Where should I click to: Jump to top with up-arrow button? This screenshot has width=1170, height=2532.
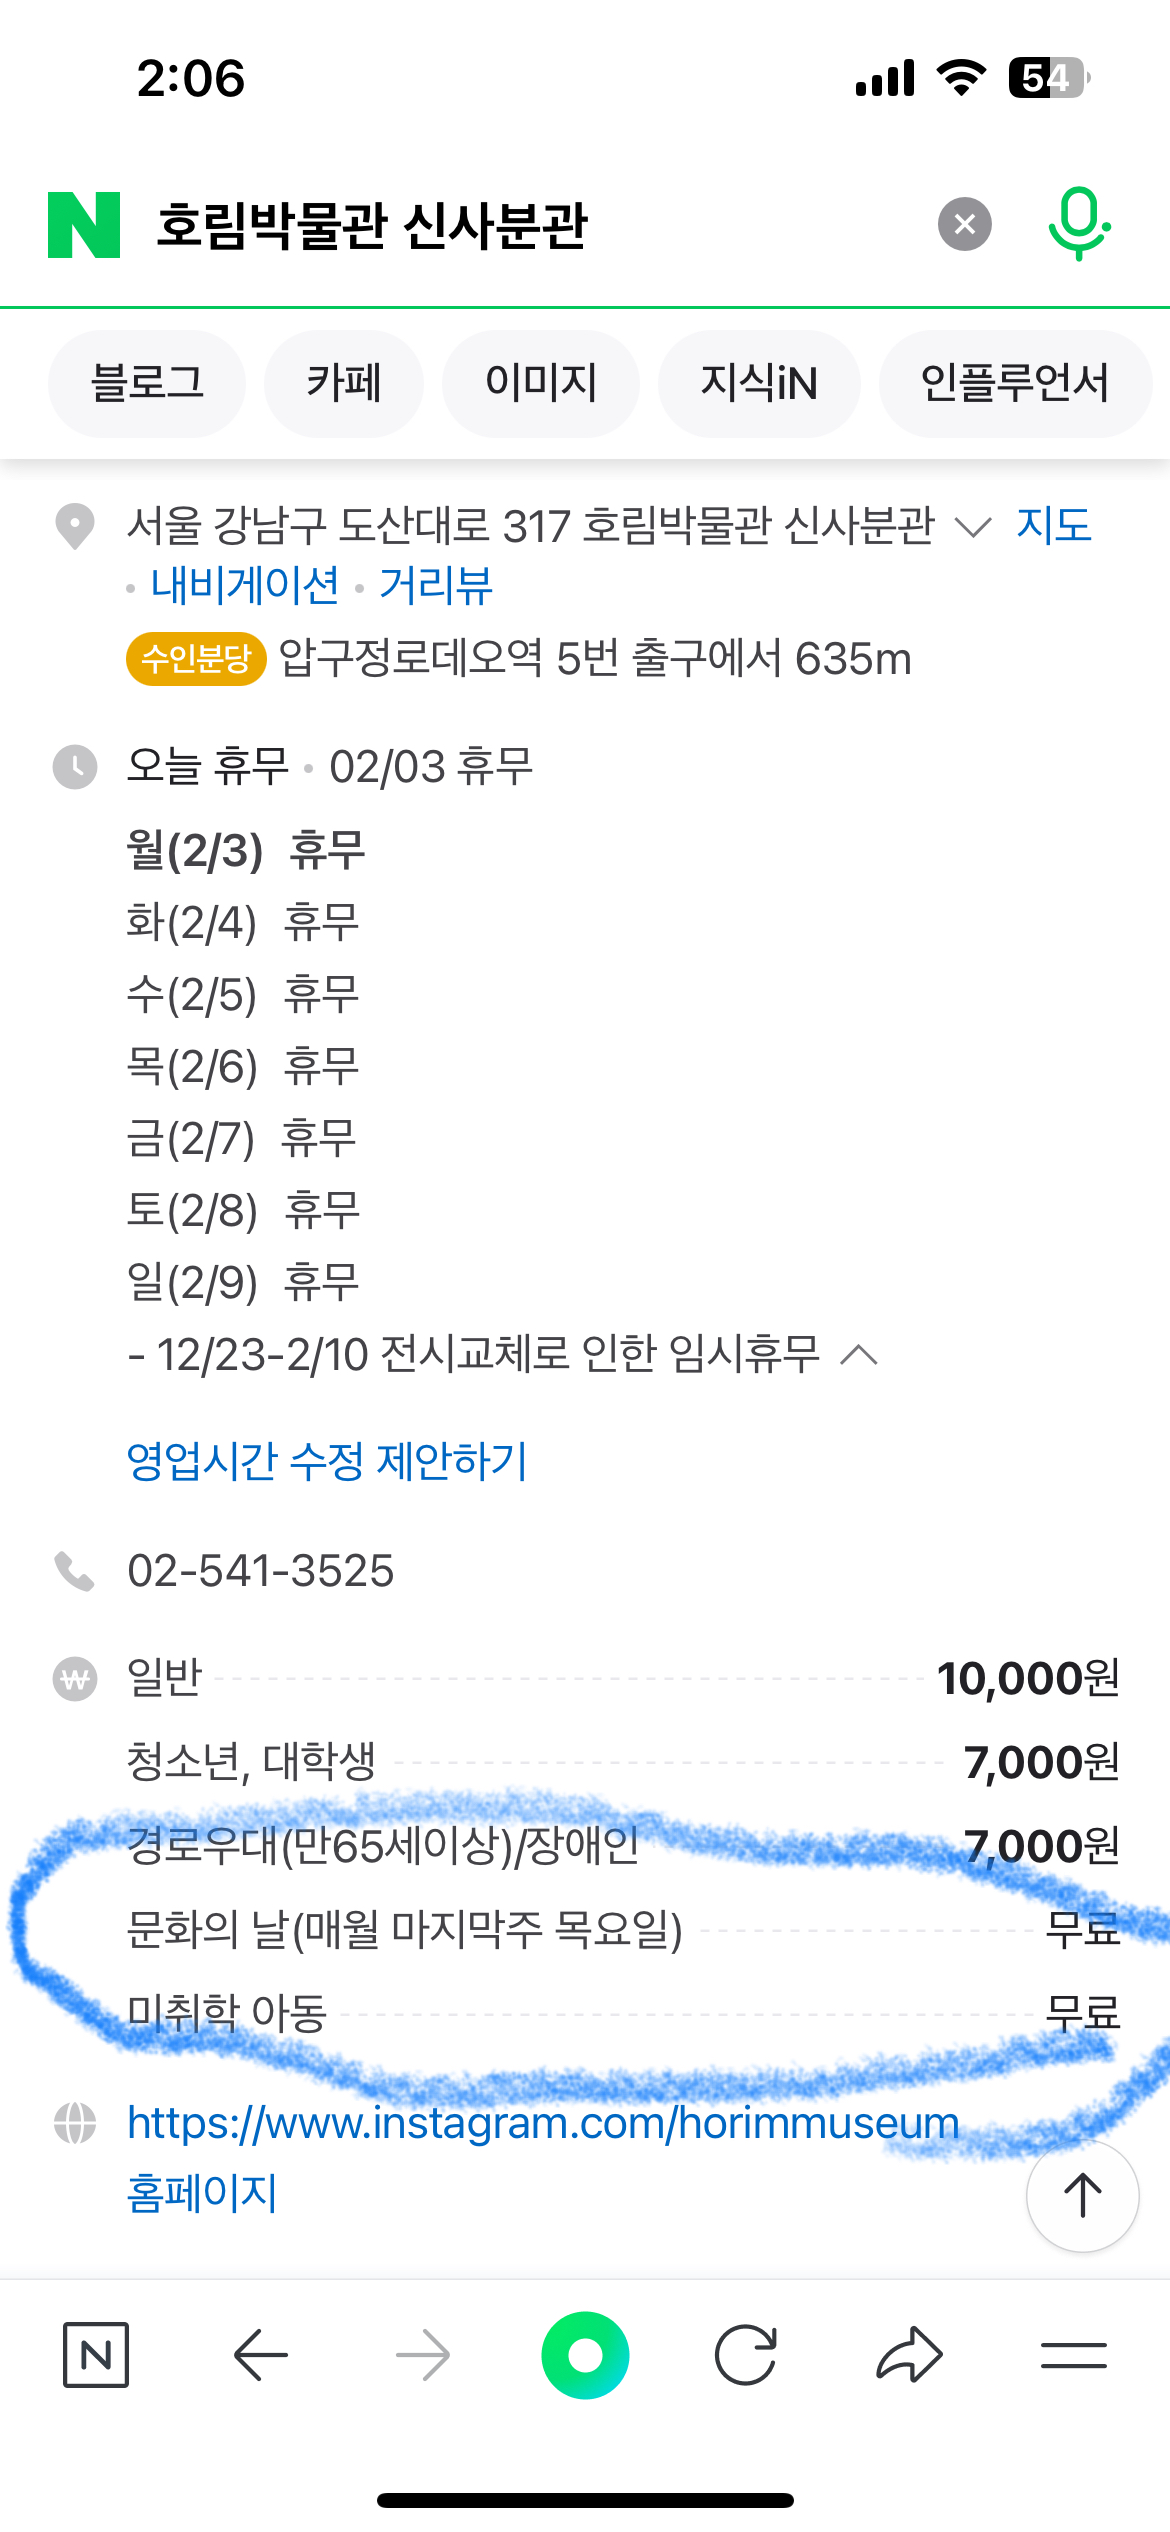(x=1082, y=2196)
